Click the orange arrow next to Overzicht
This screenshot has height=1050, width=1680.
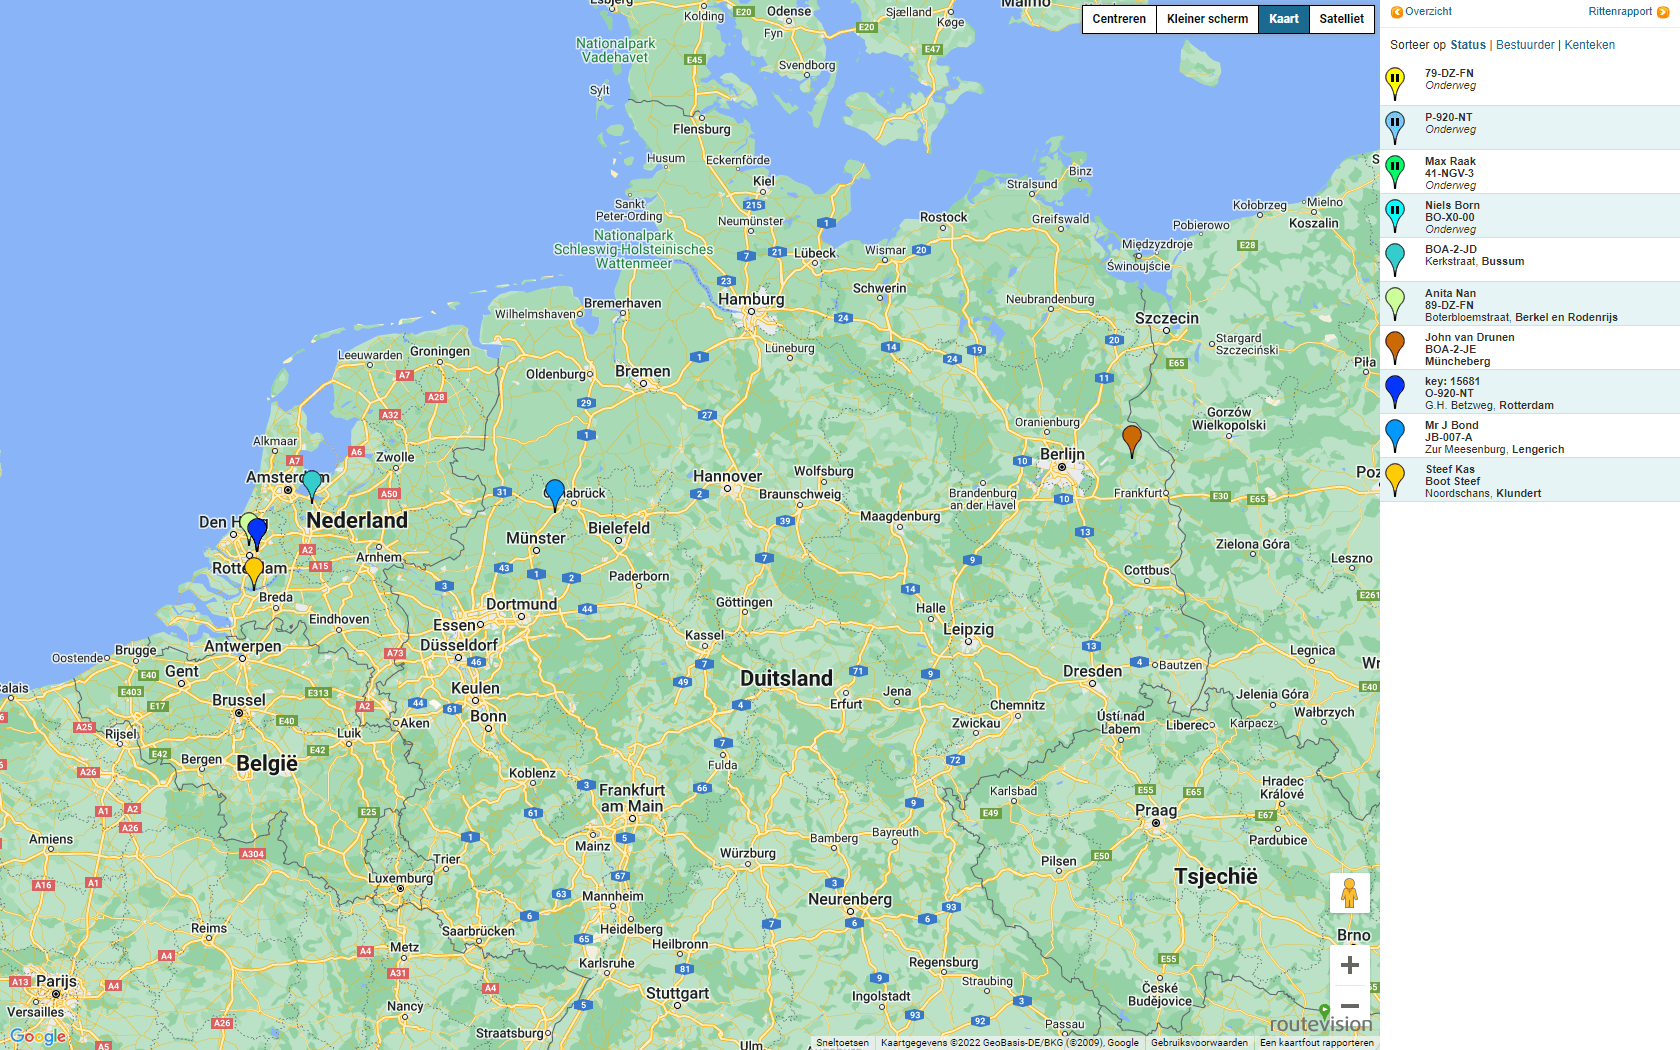click(1397, 12)
